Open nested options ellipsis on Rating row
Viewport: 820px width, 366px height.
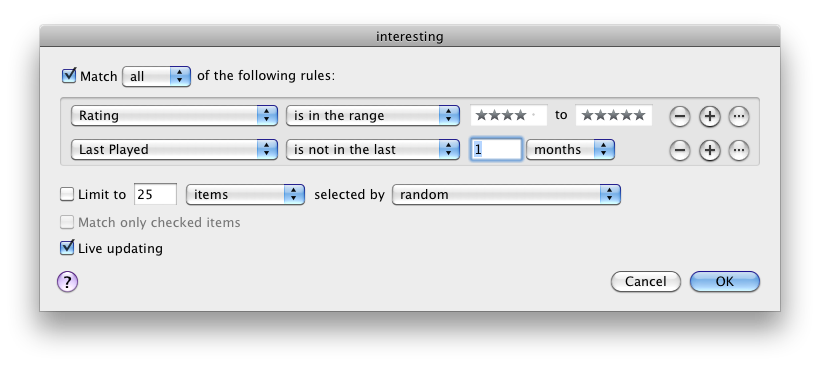[738, 116]
